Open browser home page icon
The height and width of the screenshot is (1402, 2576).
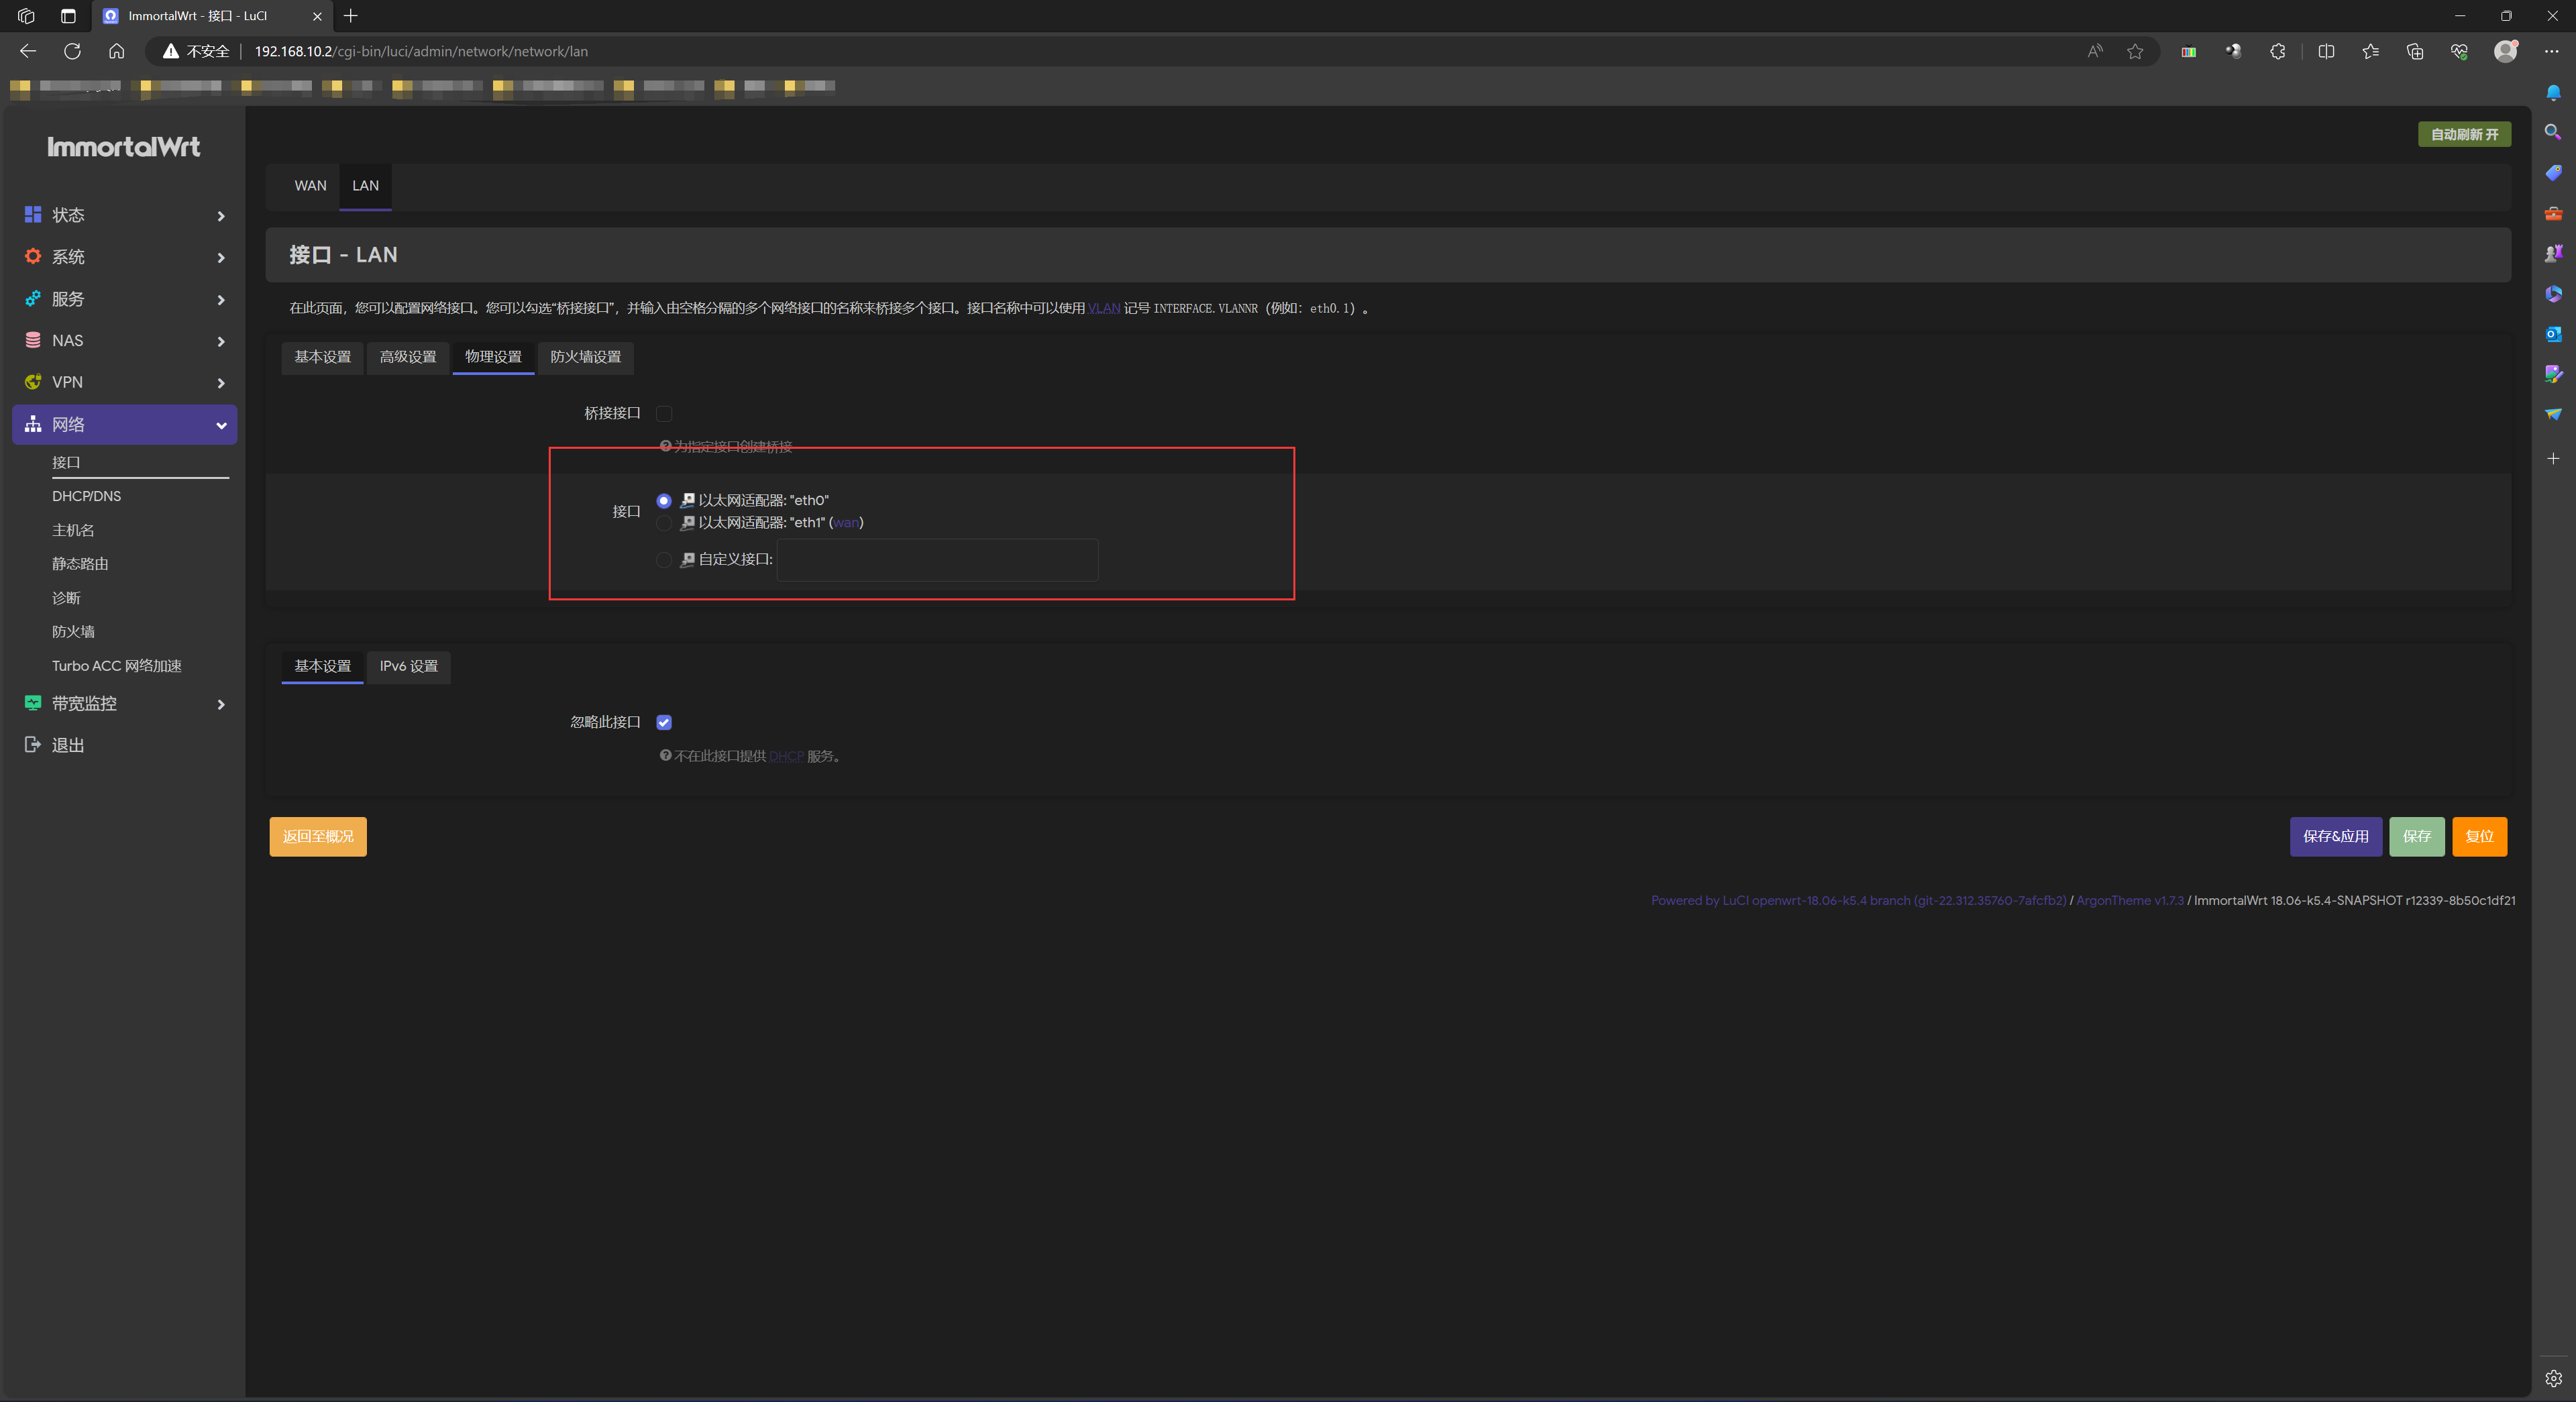116,51
